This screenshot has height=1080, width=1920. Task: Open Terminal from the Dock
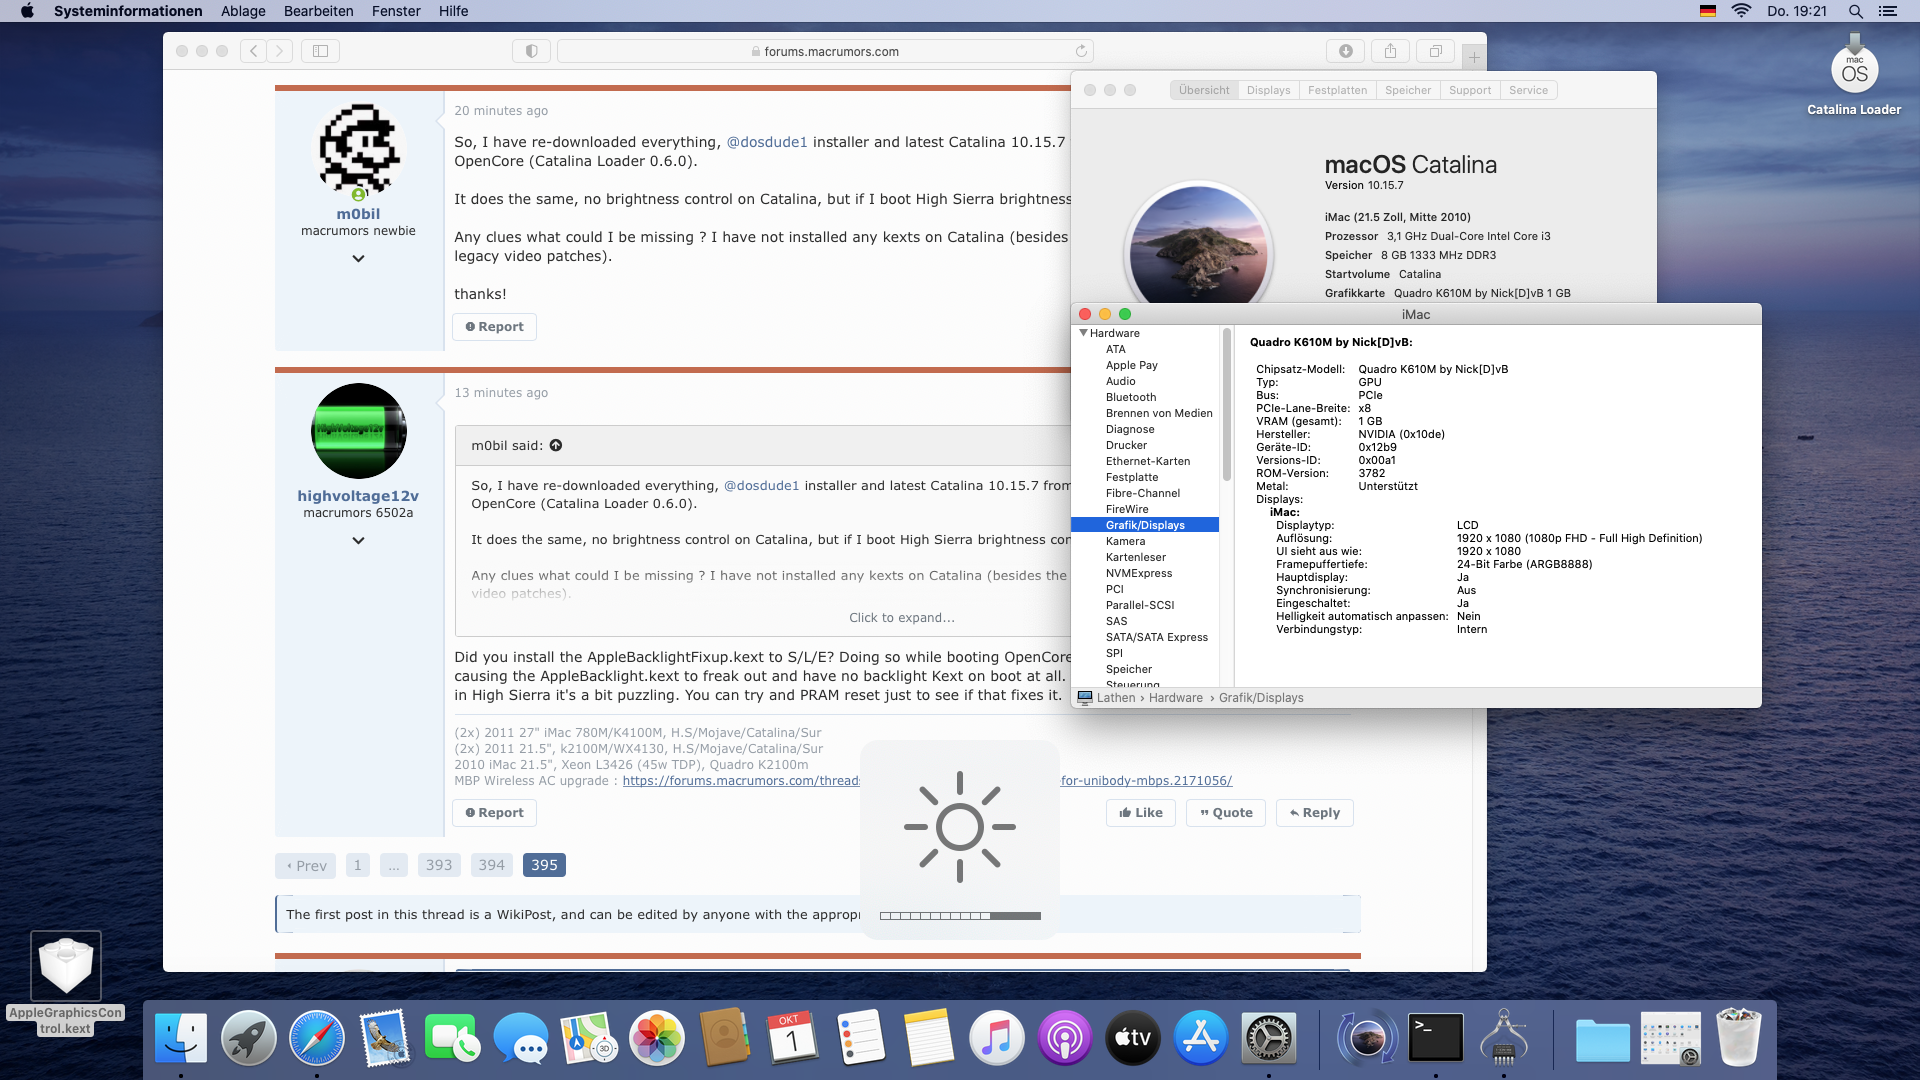tap(1435, 1038)
